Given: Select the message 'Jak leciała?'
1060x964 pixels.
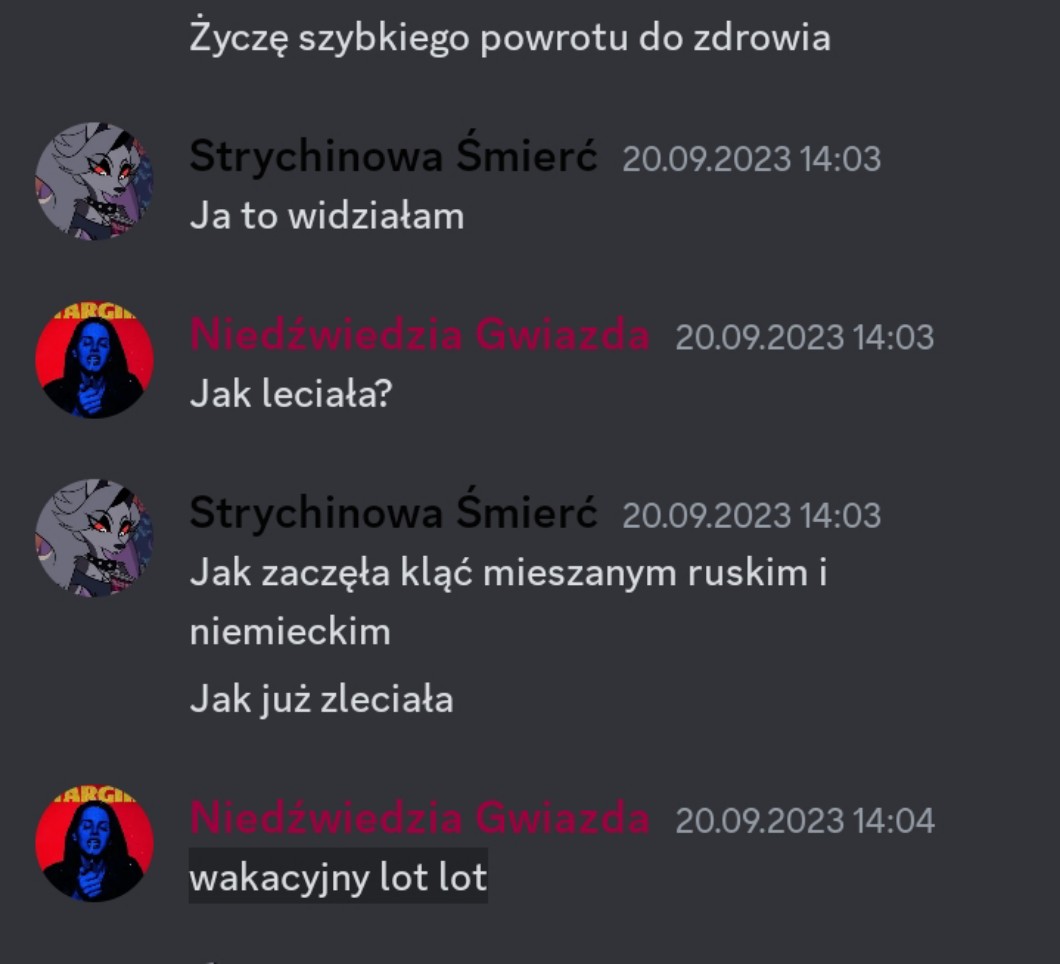Looking at the screenshot, I should coord(291,394).
